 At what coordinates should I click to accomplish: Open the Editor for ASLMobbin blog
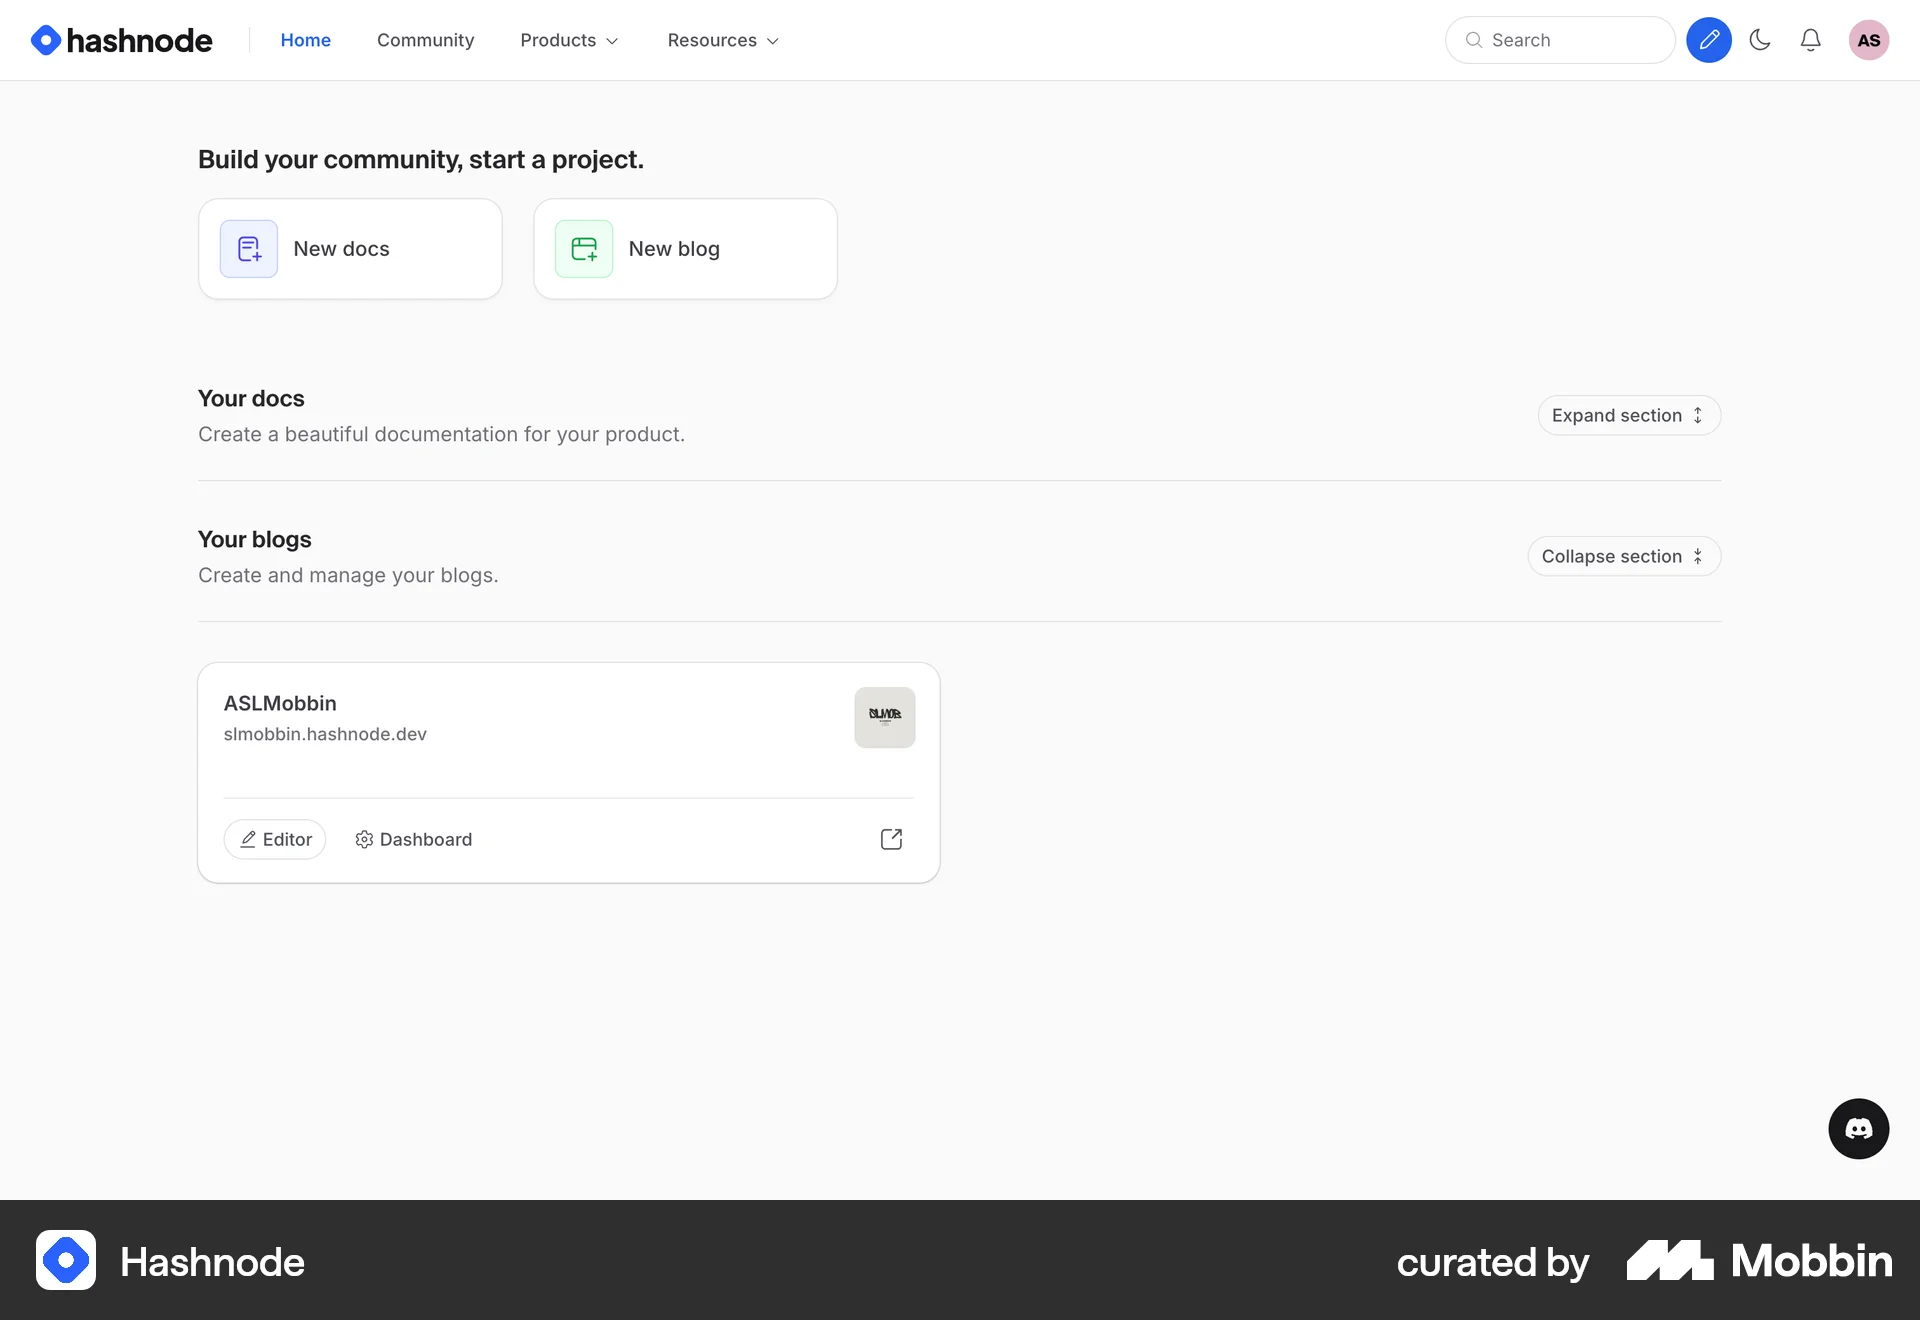275,839
